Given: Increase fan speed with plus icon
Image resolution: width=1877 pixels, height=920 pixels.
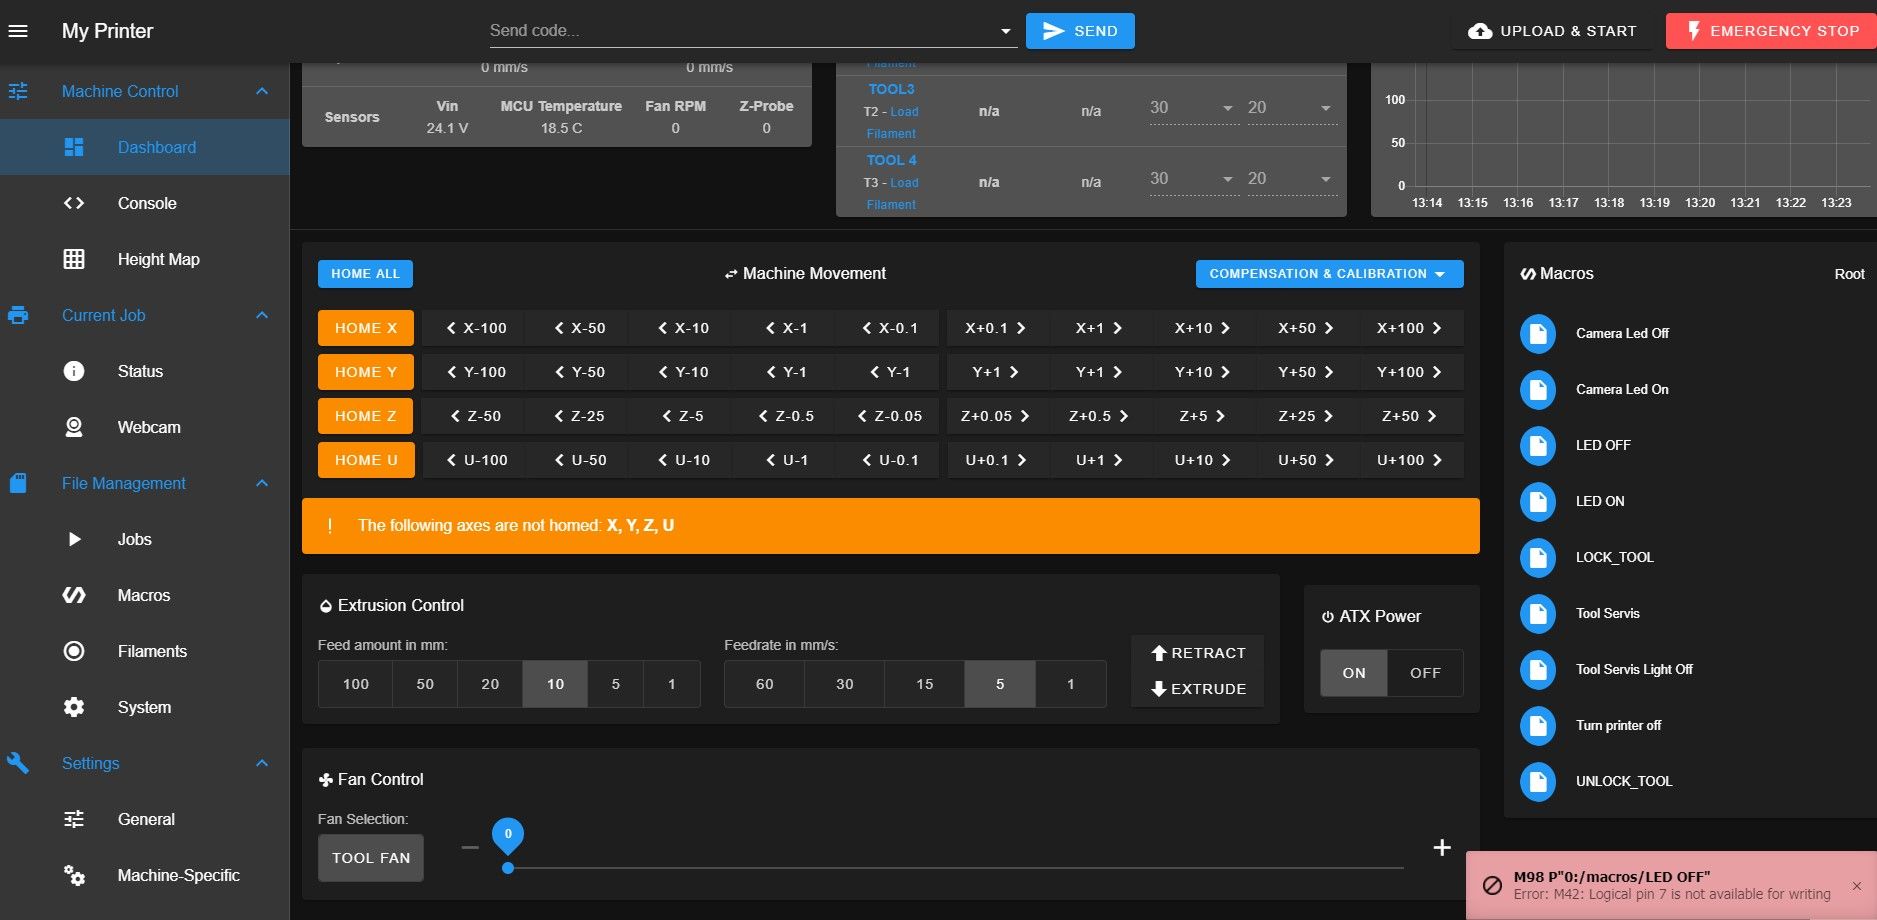Looking at the screenshot, I should pyautogui.click(x=1442, y=848).
